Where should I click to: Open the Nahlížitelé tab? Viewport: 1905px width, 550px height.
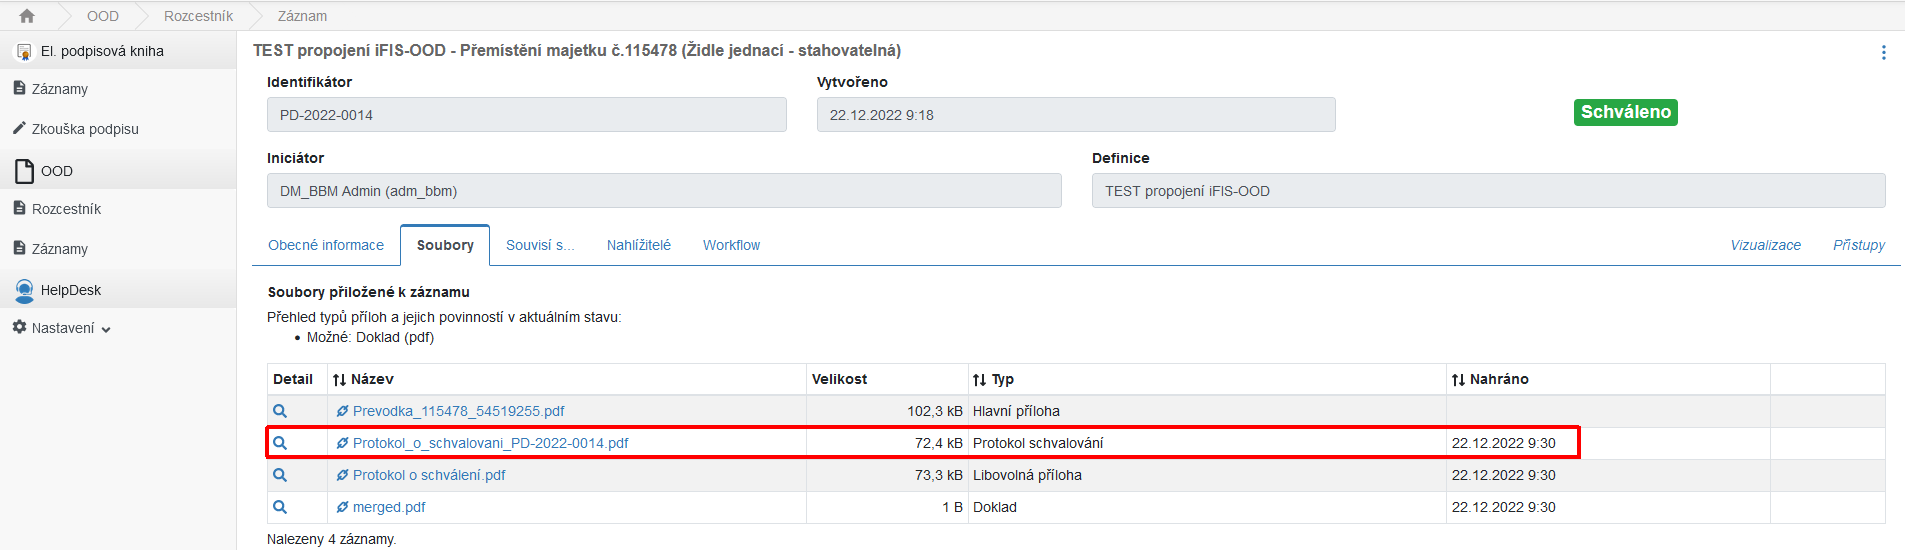point(638,245)
